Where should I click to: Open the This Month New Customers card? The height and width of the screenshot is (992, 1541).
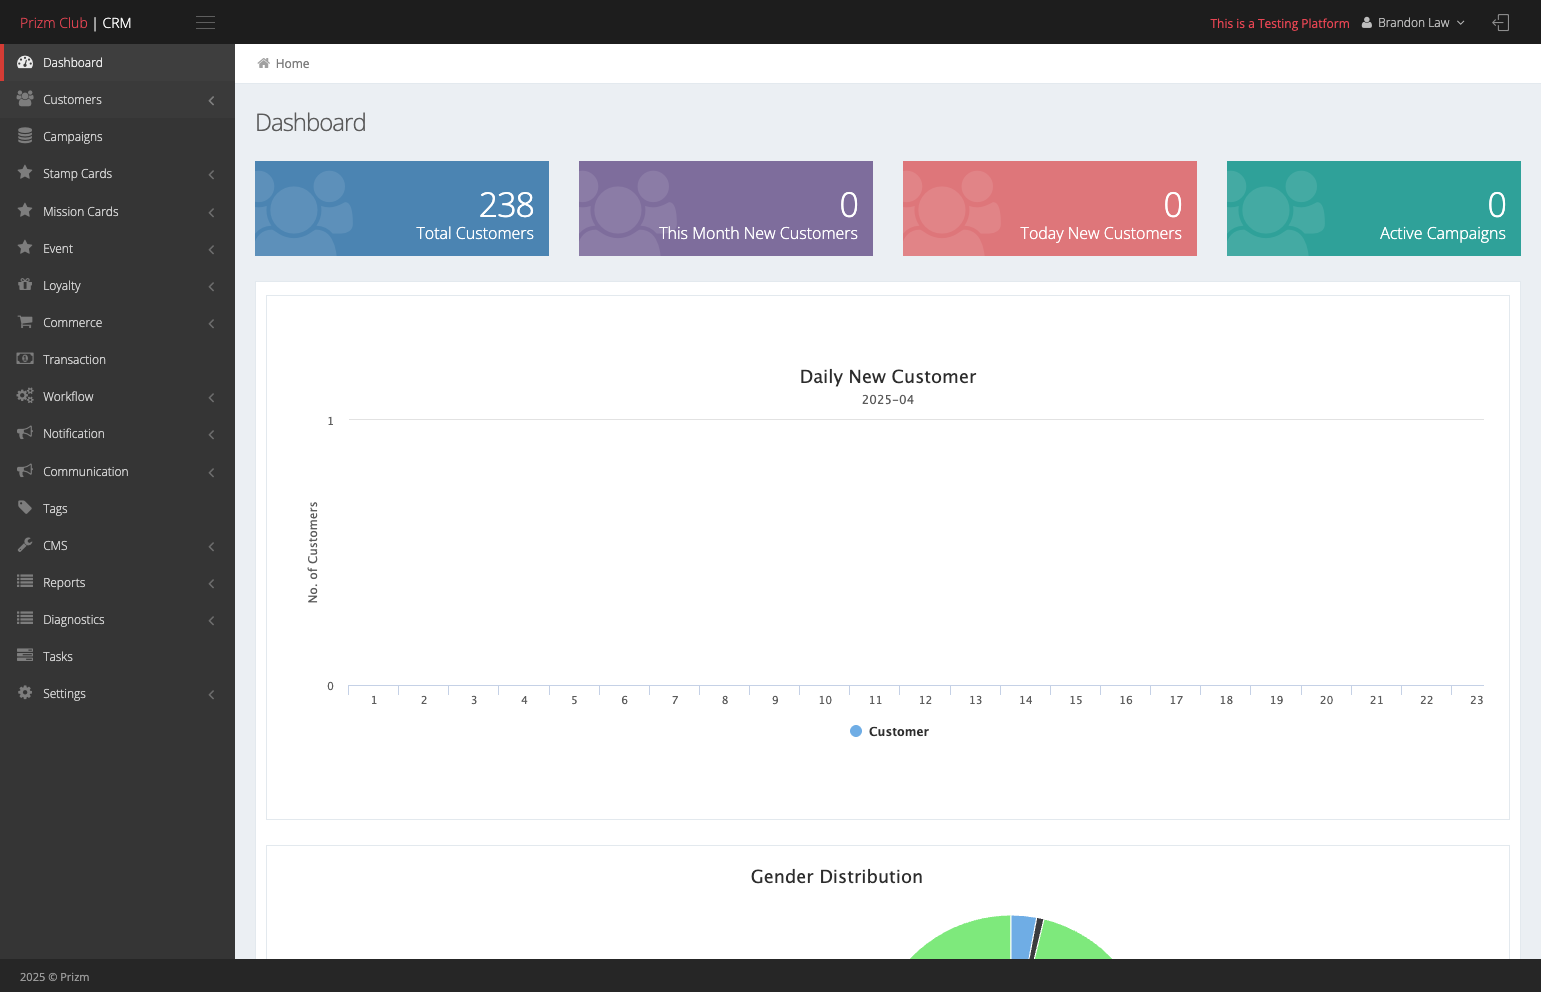726,208
